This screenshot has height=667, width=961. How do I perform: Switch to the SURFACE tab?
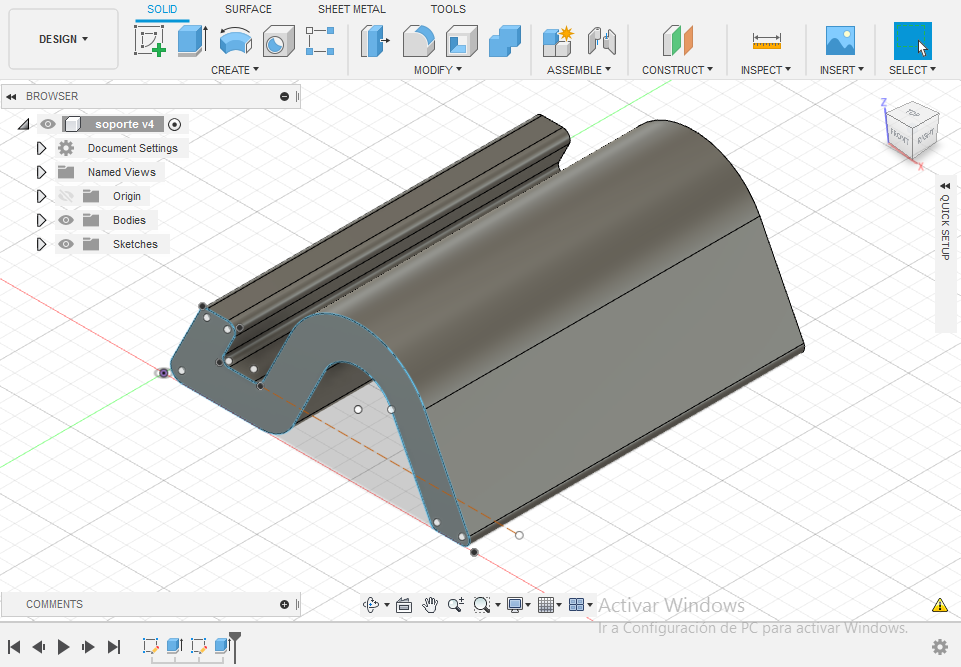coord(248,9)
